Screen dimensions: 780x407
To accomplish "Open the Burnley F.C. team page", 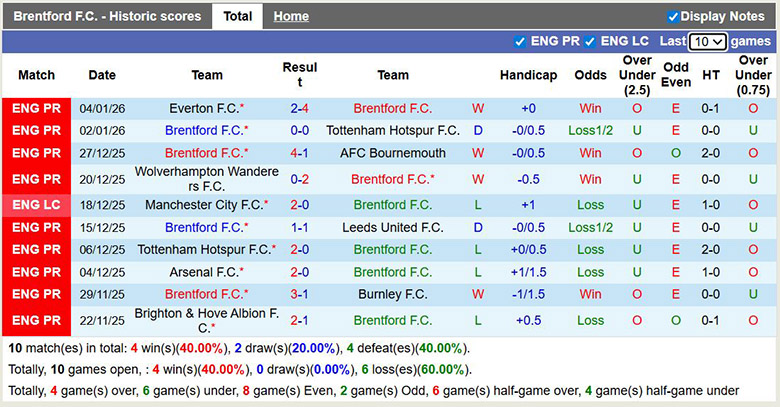I will 393,294.
